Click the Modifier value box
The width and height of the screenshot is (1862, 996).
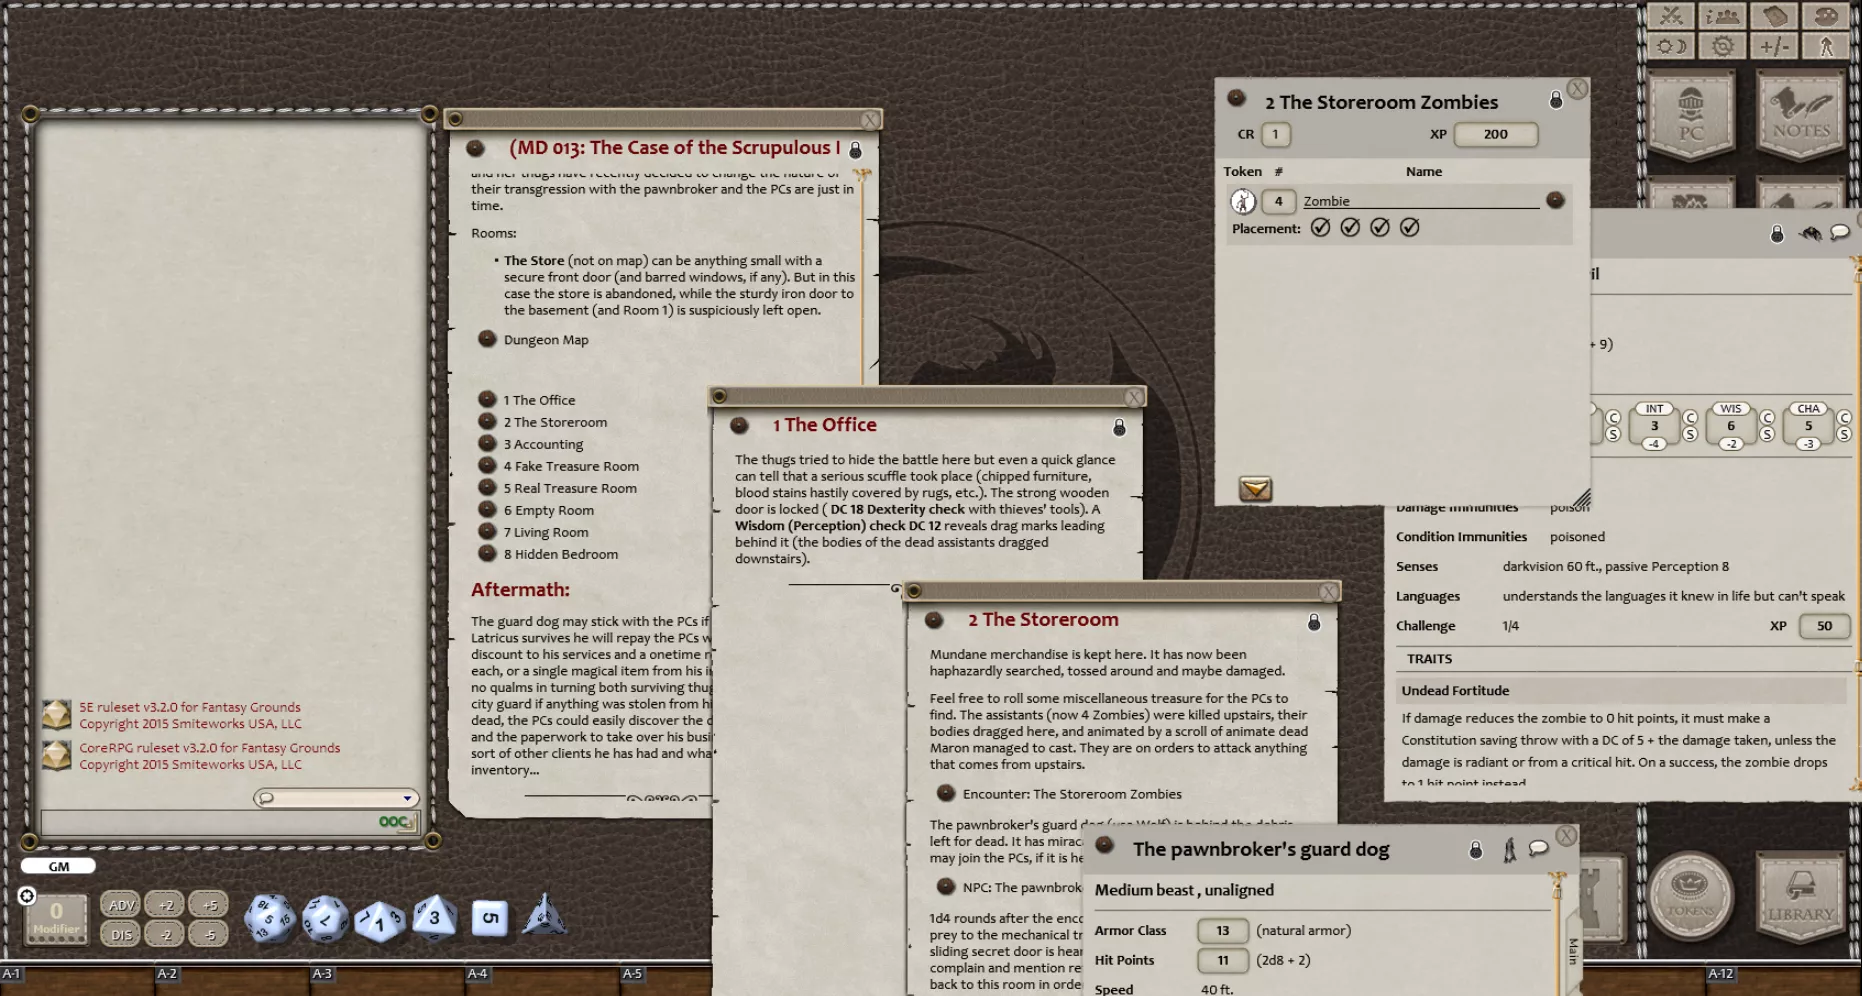56,917
